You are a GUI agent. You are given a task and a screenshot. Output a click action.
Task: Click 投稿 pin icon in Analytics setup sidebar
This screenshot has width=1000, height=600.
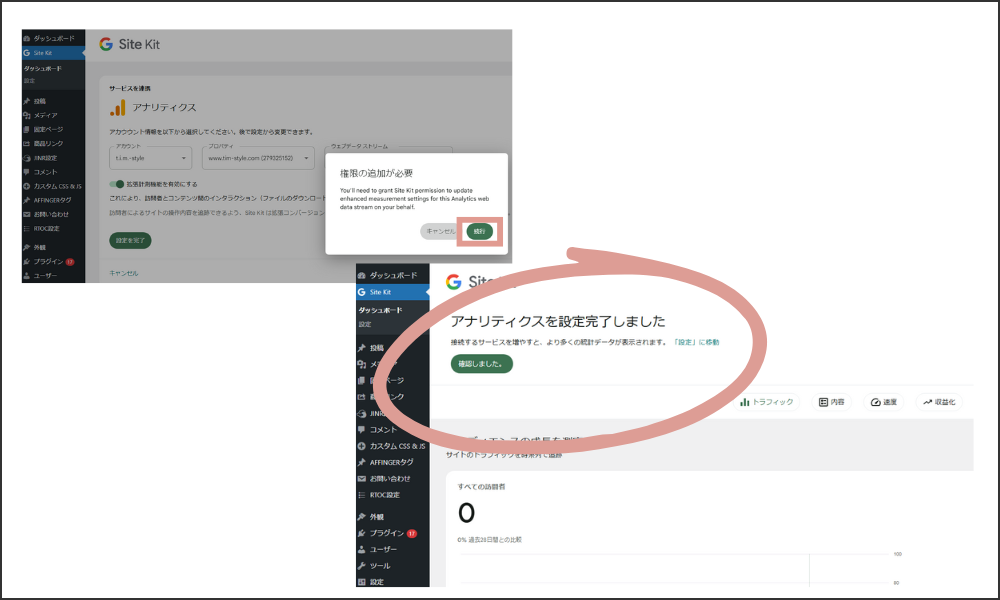[27, 101]
